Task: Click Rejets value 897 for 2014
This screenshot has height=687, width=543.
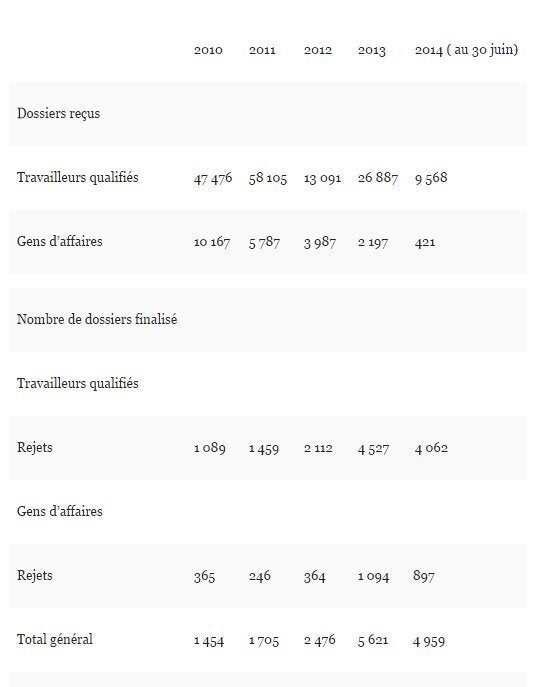Action: pos(424,576)
